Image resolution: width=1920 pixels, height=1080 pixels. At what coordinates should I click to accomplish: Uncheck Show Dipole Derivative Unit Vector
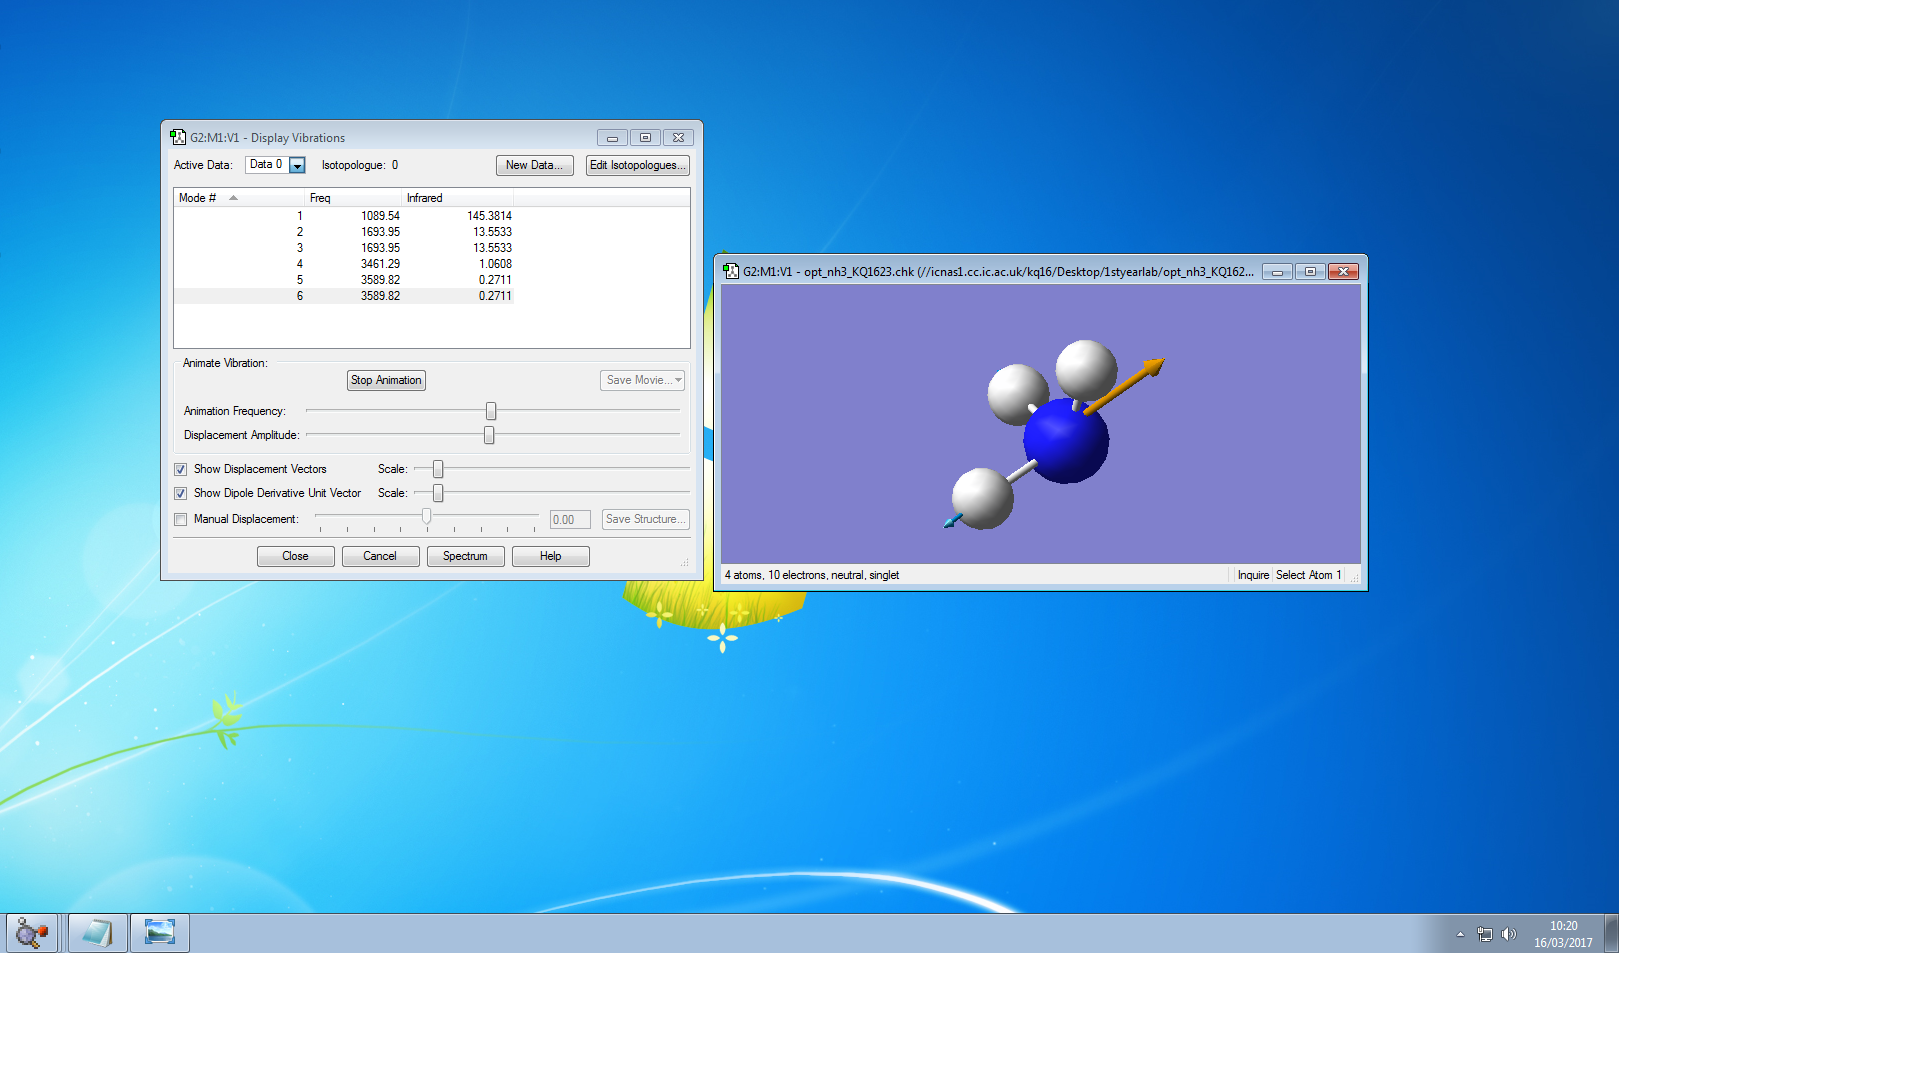click(181, 493)
